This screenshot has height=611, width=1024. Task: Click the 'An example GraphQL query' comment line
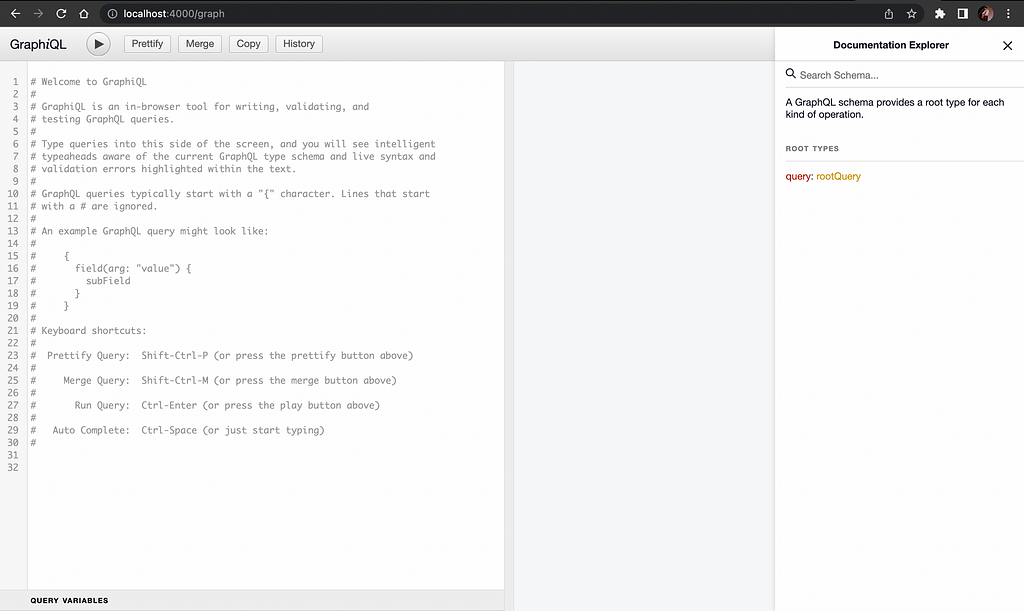click(x=149, y=231)
